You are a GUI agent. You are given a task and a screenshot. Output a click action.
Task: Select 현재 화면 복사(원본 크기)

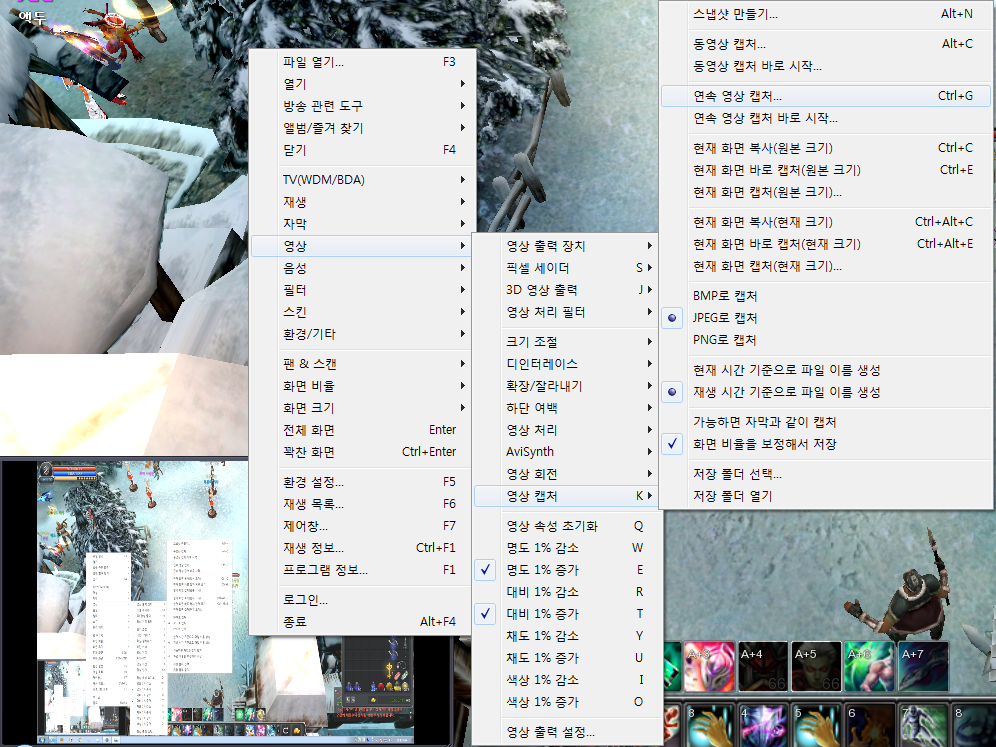(x=826, y=148)
